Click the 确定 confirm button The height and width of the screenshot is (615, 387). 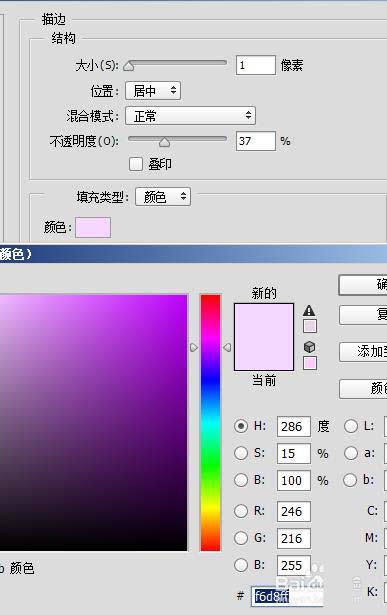(x=363, y=285)
